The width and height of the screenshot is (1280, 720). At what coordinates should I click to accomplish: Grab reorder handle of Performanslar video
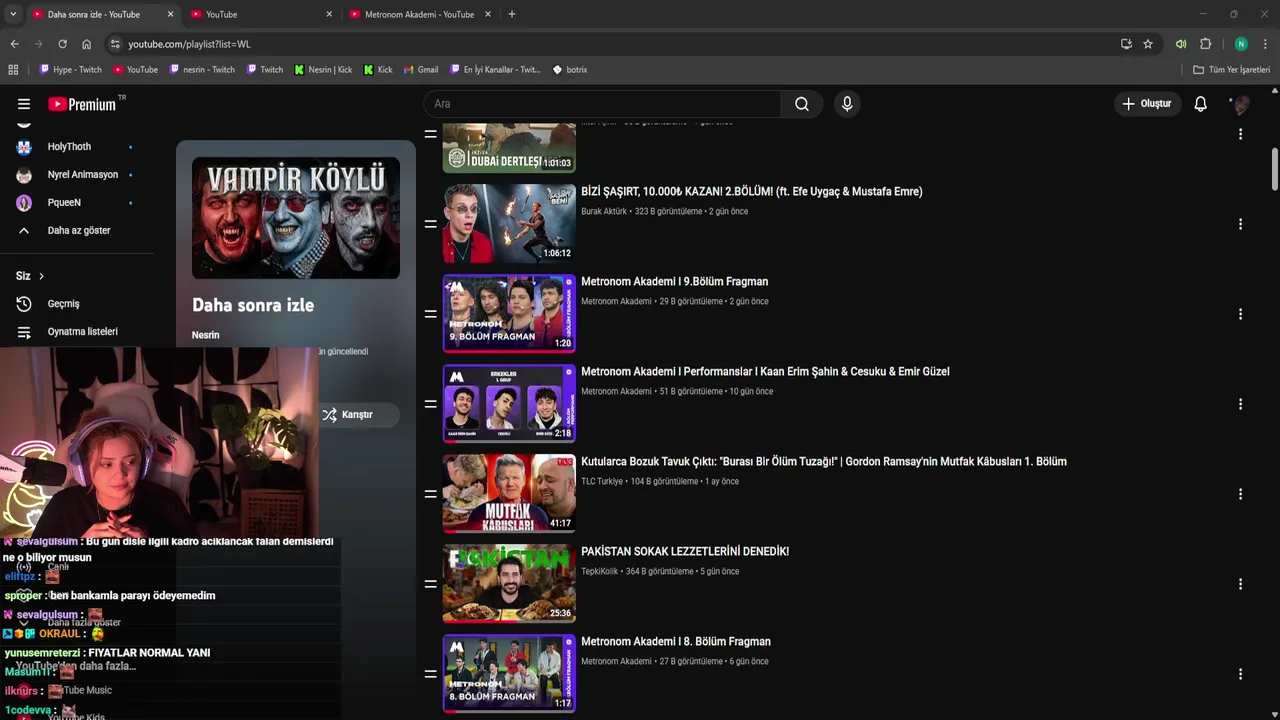(430, 404)
